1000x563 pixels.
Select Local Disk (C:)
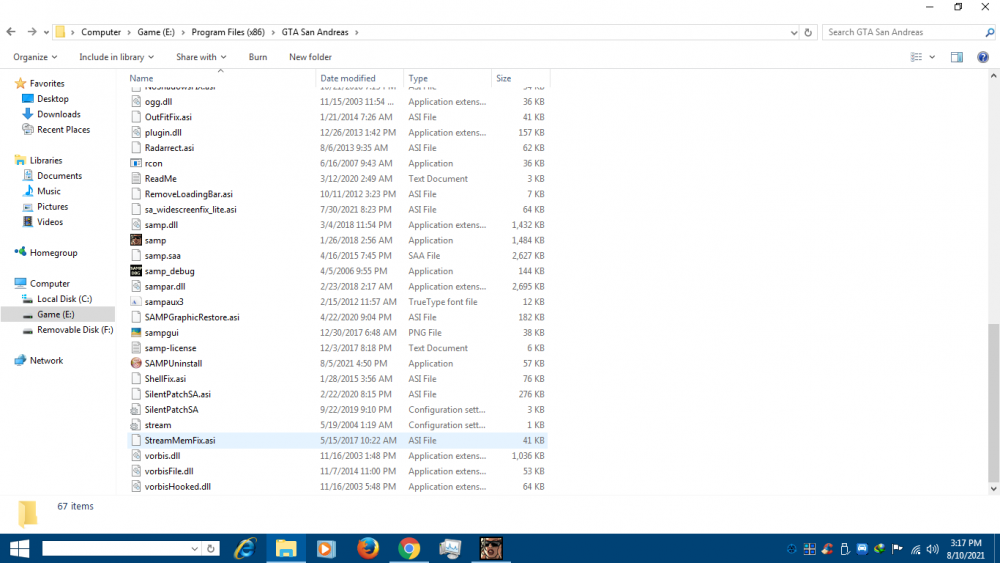point(64,299)
